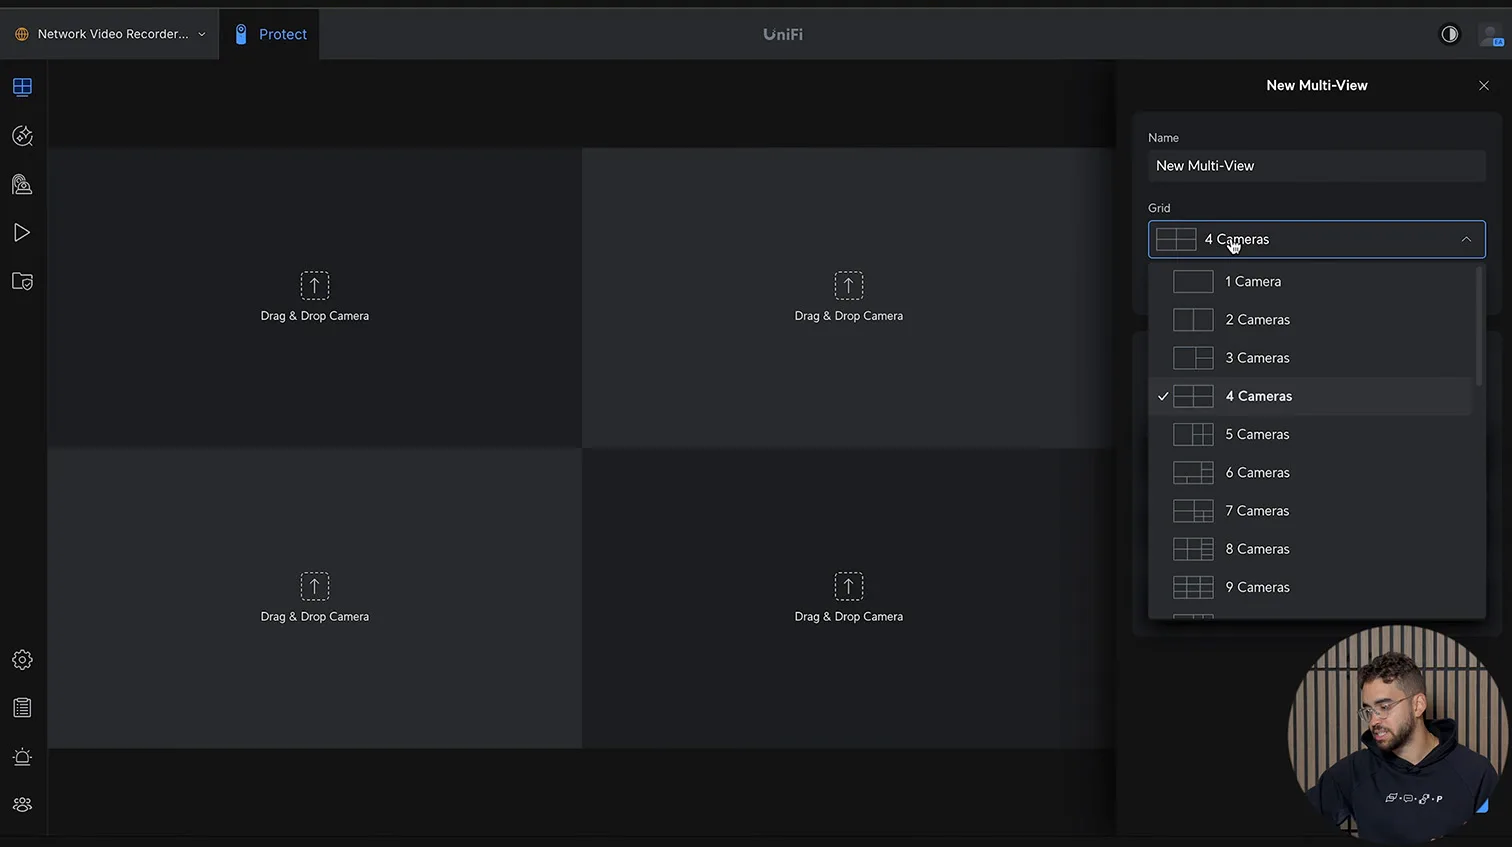This screenshot has width=1512, height=847.
Task: Click the top-left Drag & Drop Camera tile
Action: coord(315,298)
